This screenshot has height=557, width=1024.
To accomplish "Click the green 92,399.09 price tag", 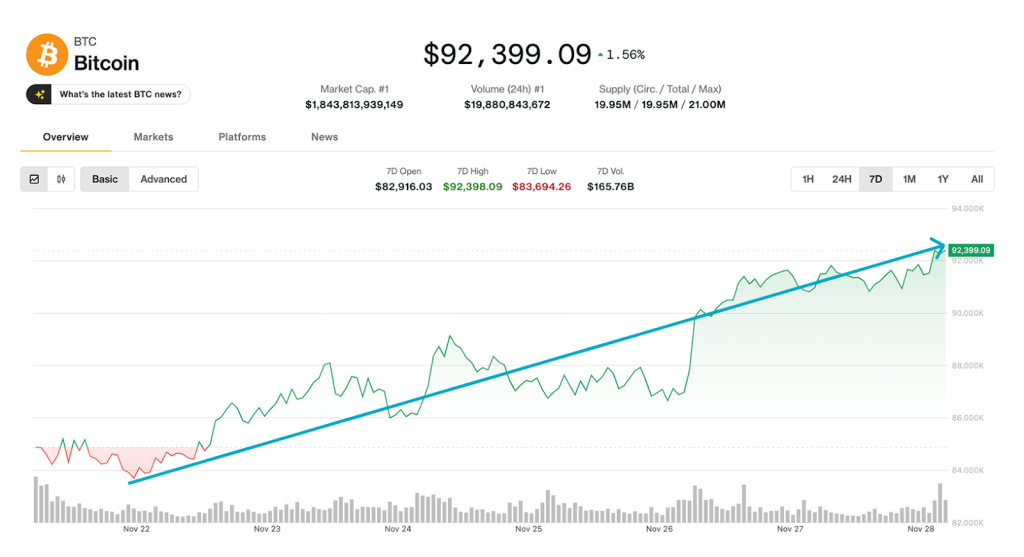I will 970,250.
